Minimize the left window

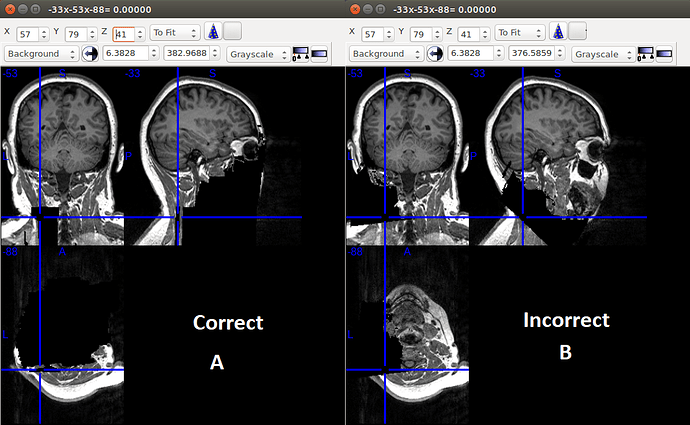pyautogui.click(x=23, y=9)
